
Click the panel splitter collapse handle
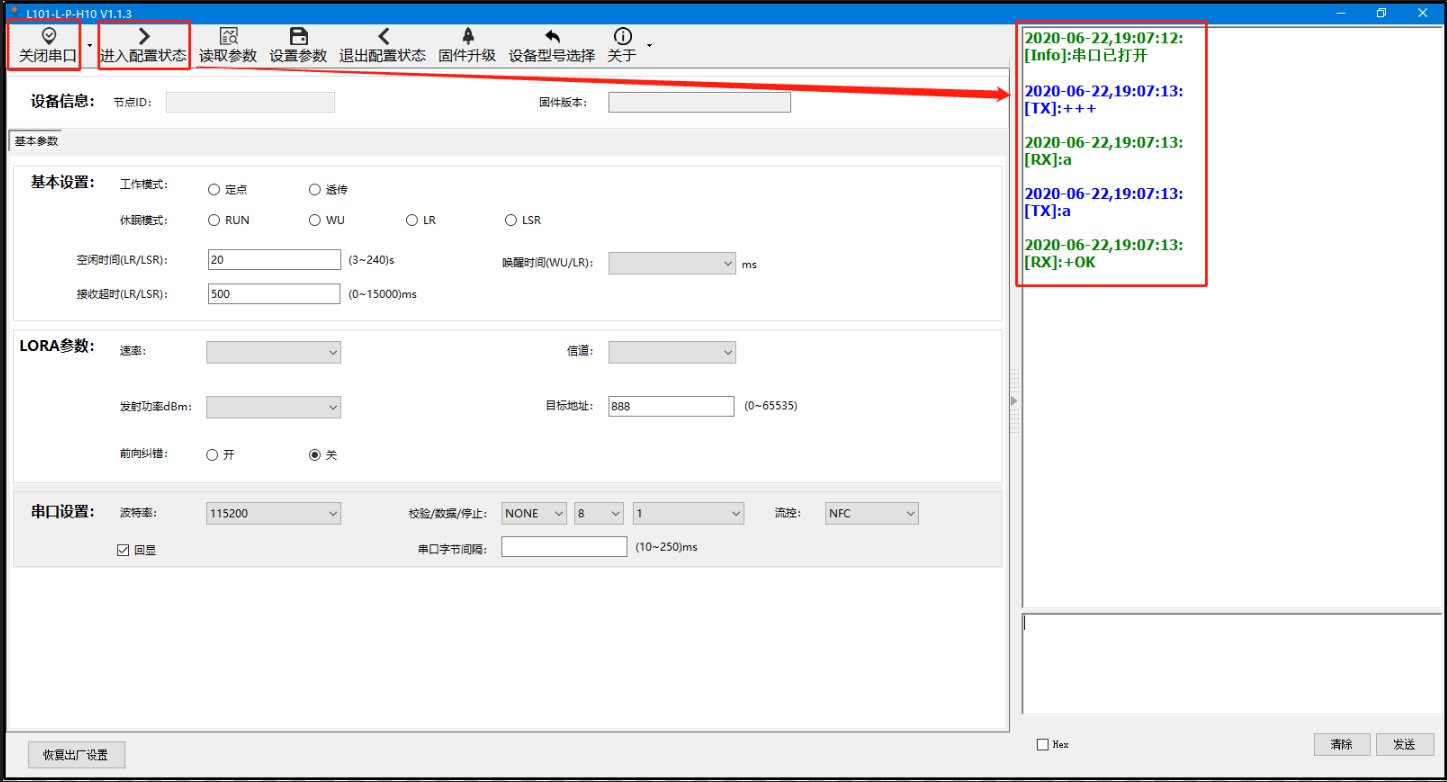click(1014, 401)
